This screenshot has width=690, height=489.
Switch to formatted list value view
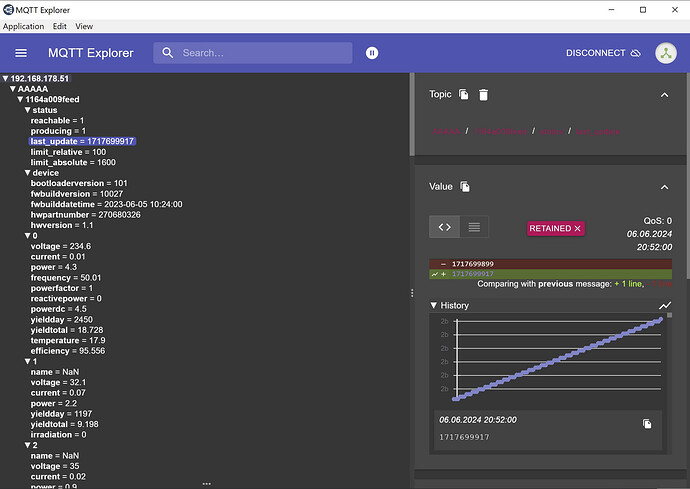(x=474, y=227)
